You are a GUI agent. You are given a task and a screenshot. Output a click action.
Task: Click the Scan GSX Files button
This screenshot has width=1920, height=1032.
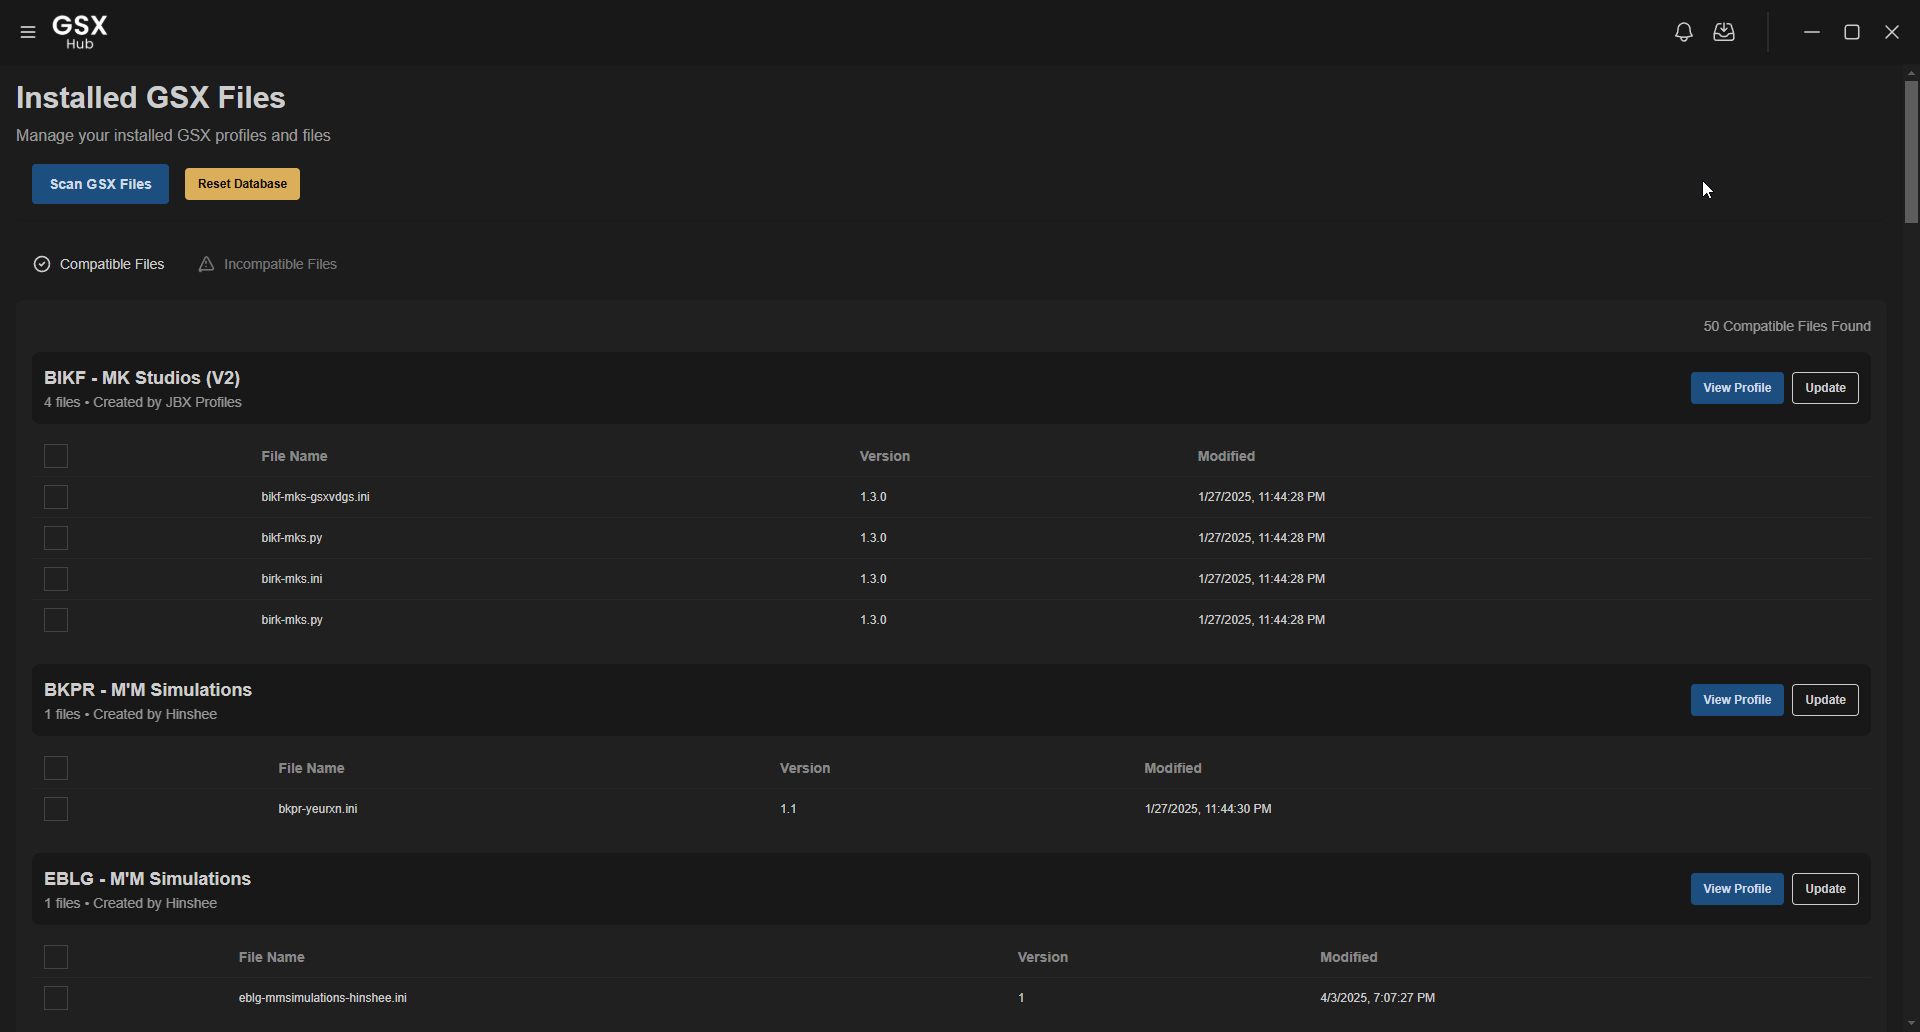tap(100, 184)
